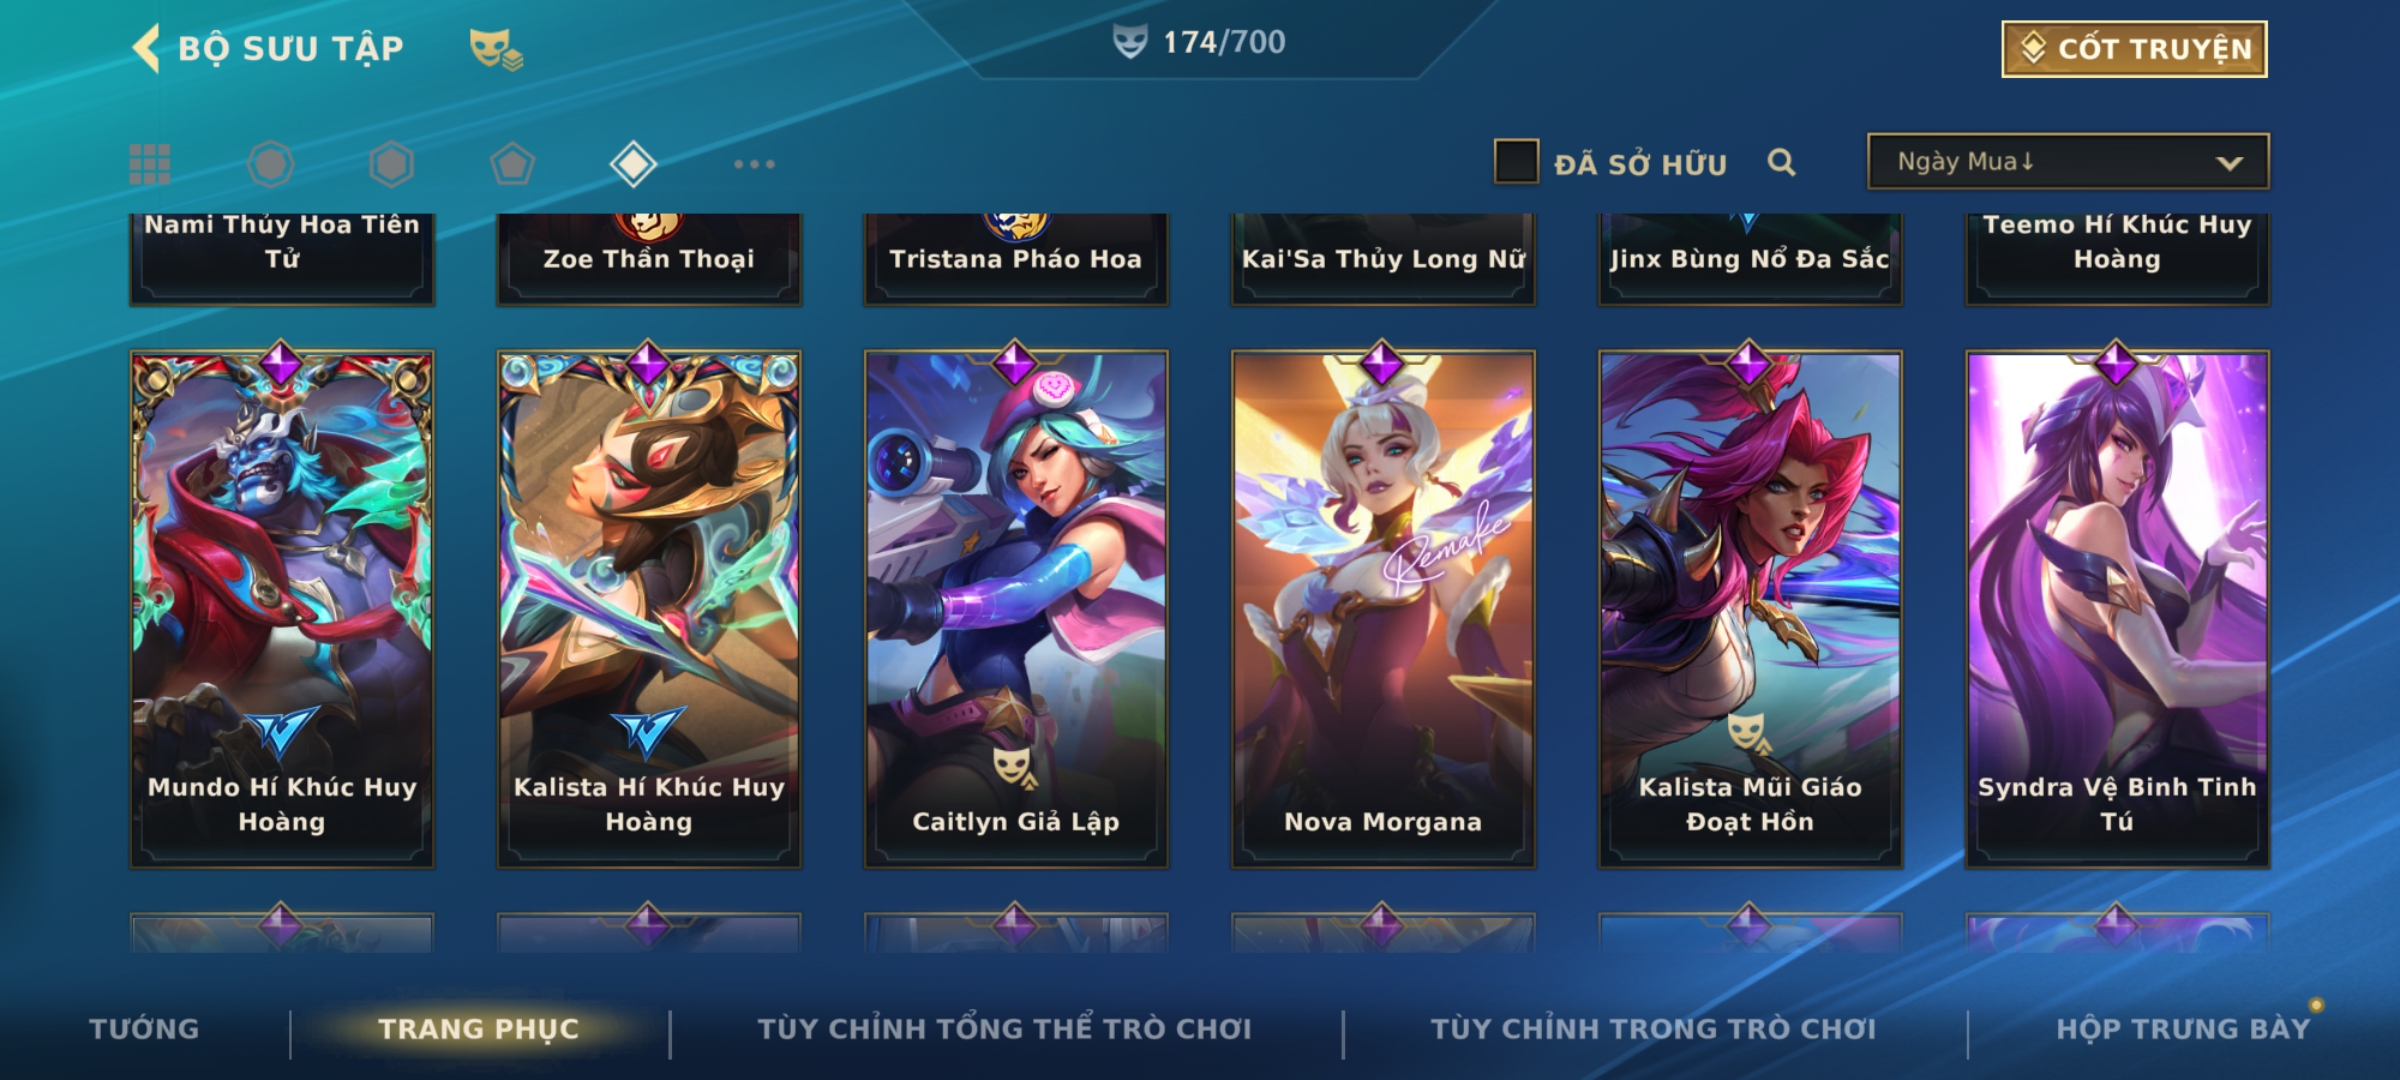Select the diamond rarity filter icon

point(633,164)
